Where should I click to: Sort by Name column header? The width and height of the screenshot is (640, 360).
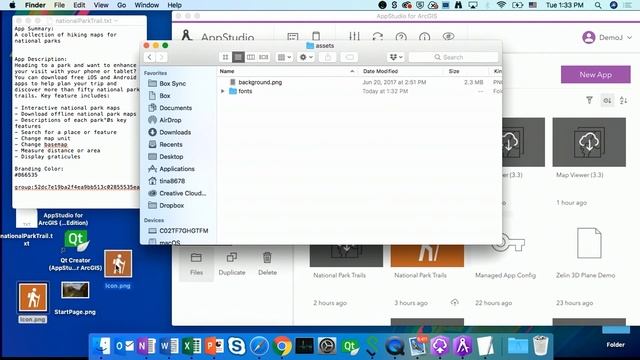tap(287, 71)
